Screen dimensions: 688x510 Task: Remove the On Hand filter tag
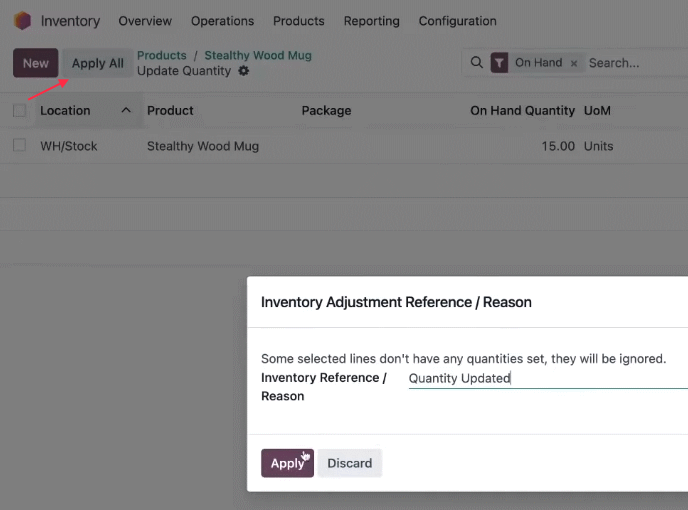(x=573, y=63)
